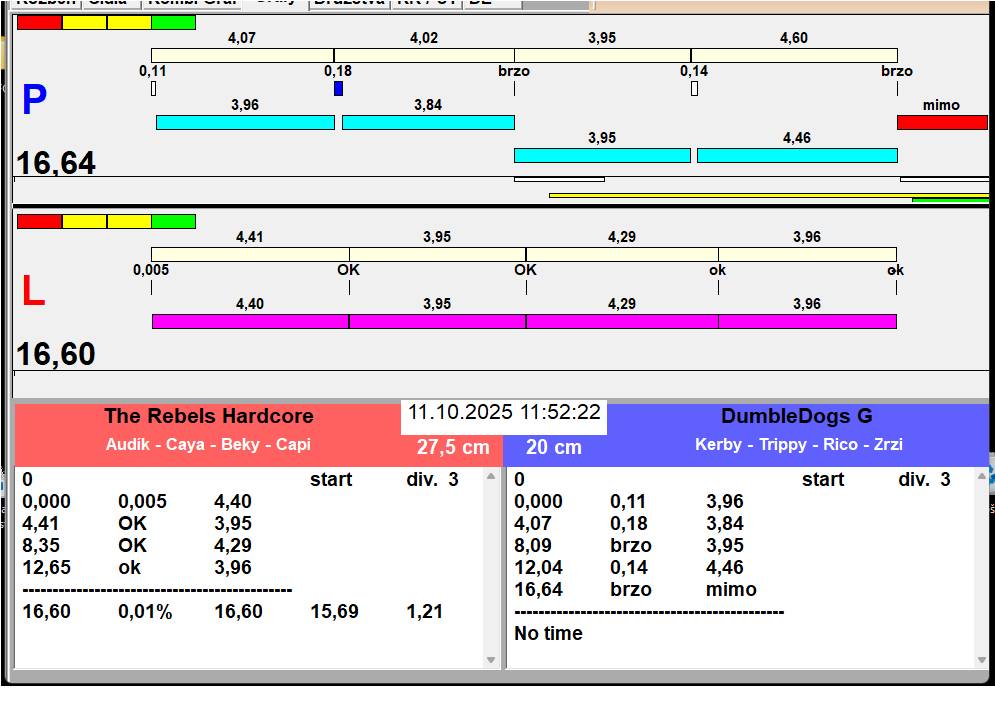Click the green start light in lane L
The height and width of the screenshot is (716, 995).
[x=173, y=221]
